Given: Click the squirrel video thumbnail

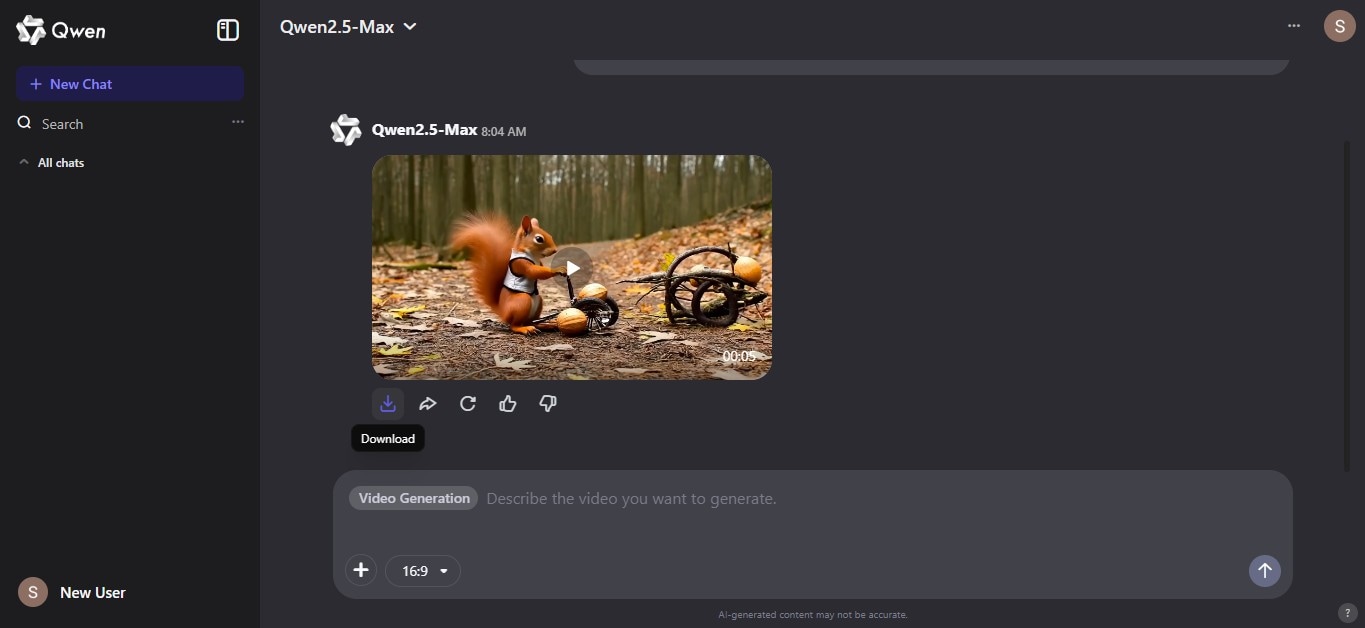Looking at the screenshot, I should coord(572,267).
